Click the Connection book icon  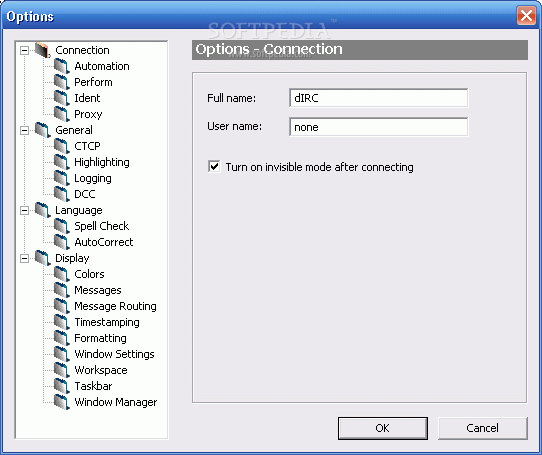tap(43, 50)
